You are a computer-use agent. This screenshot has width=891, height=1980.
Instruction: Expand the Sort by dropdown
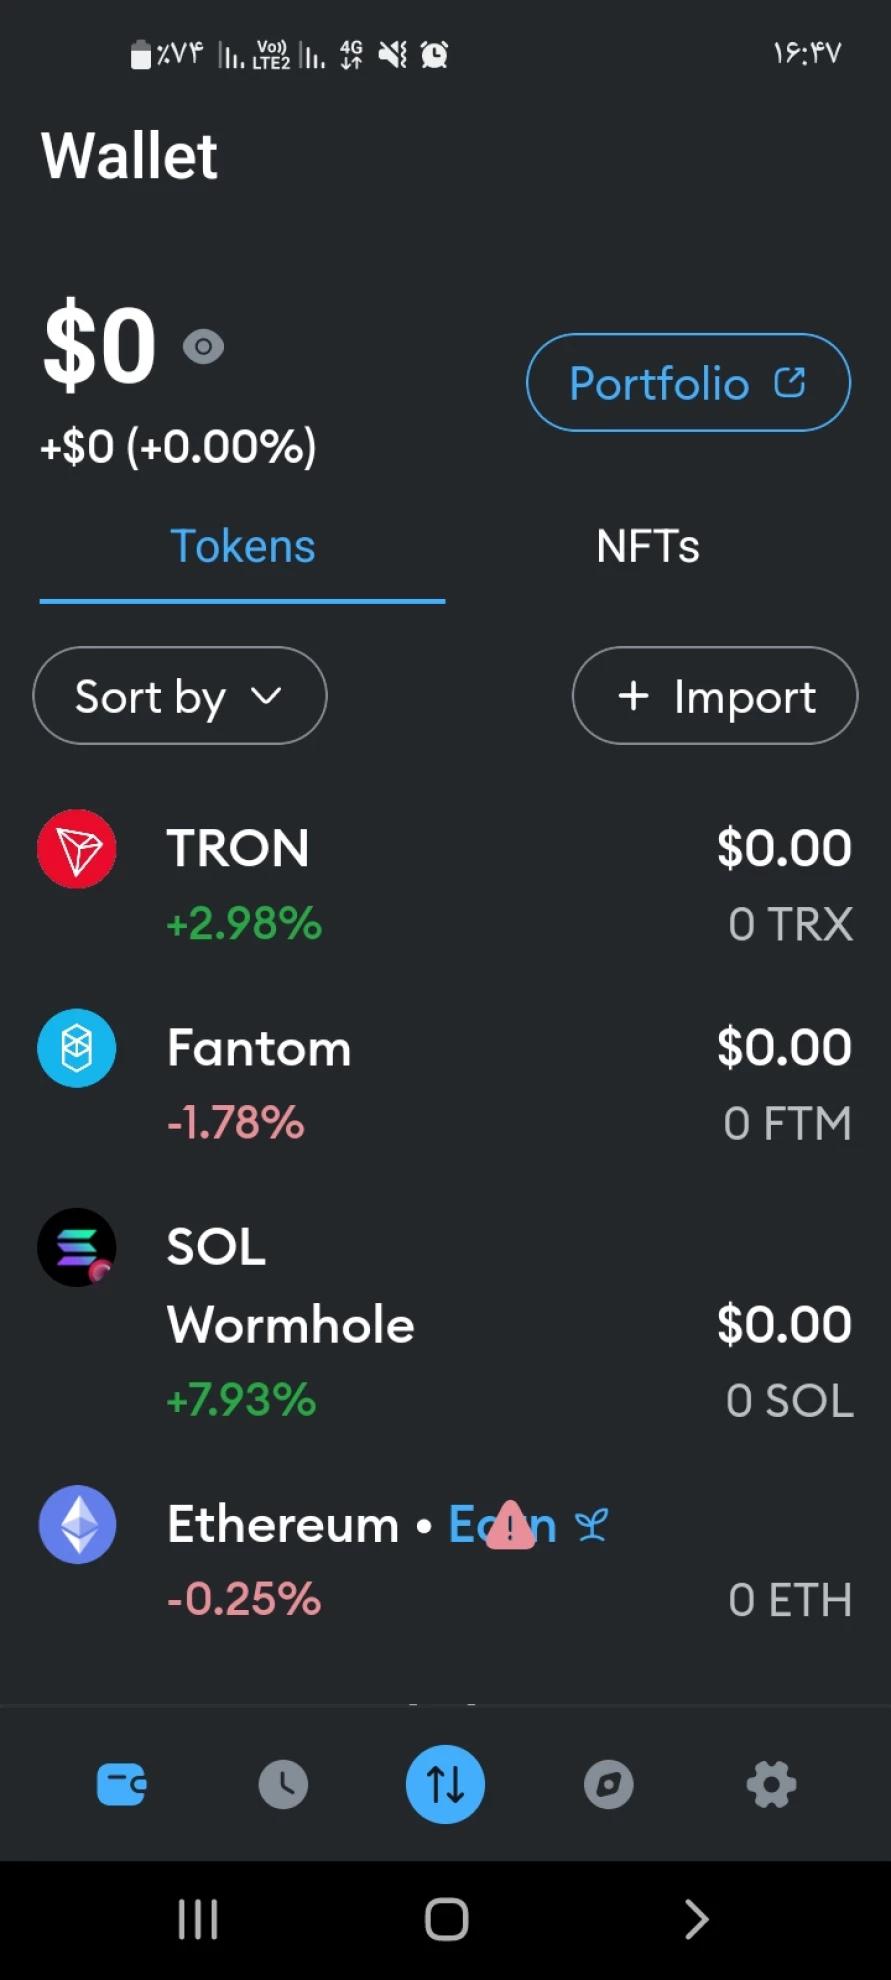tap(180, 696)
